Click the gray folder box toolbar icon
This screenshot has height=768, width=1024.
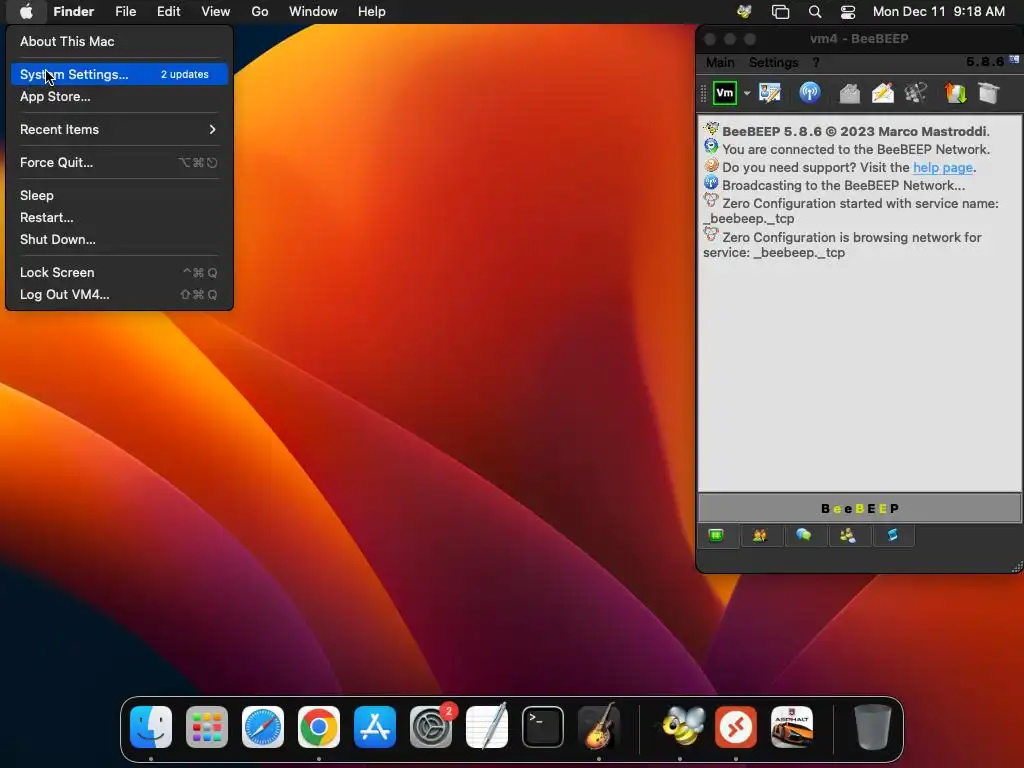(989, 93)
